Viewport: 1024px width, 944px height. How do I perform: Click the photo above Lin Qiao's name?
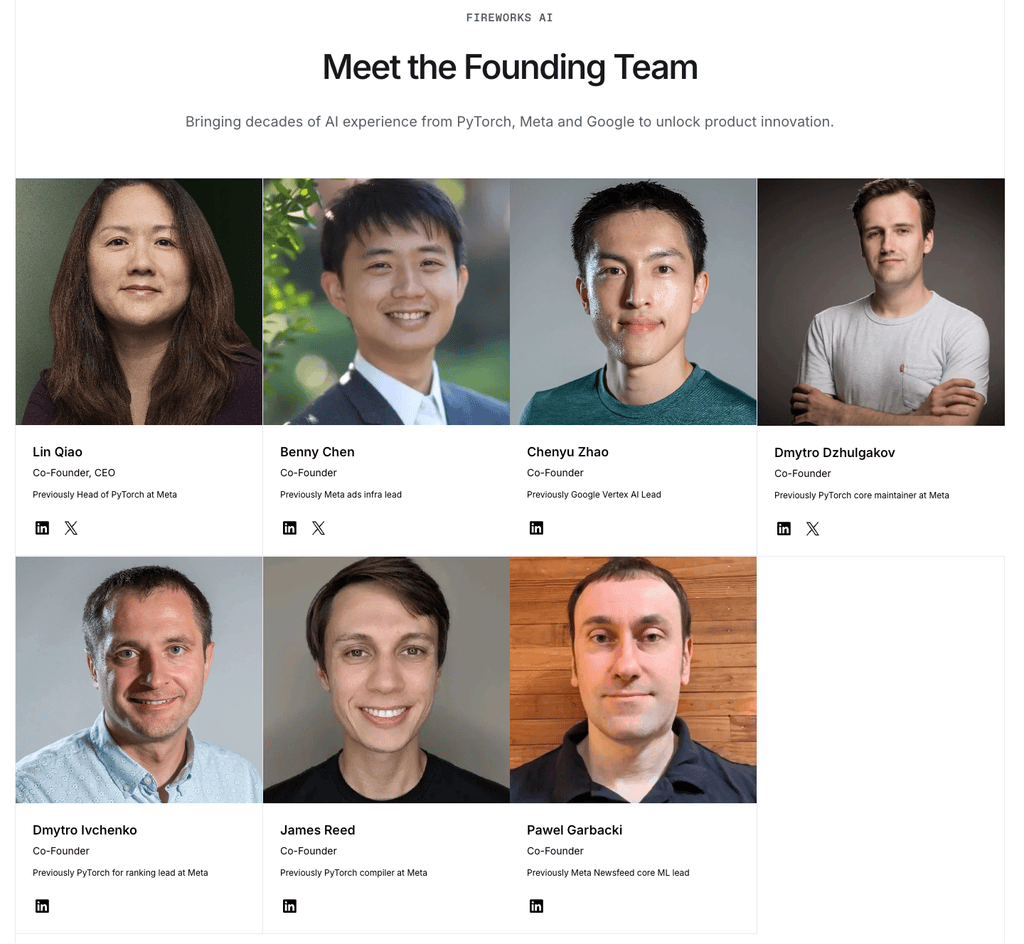point(139,302)
